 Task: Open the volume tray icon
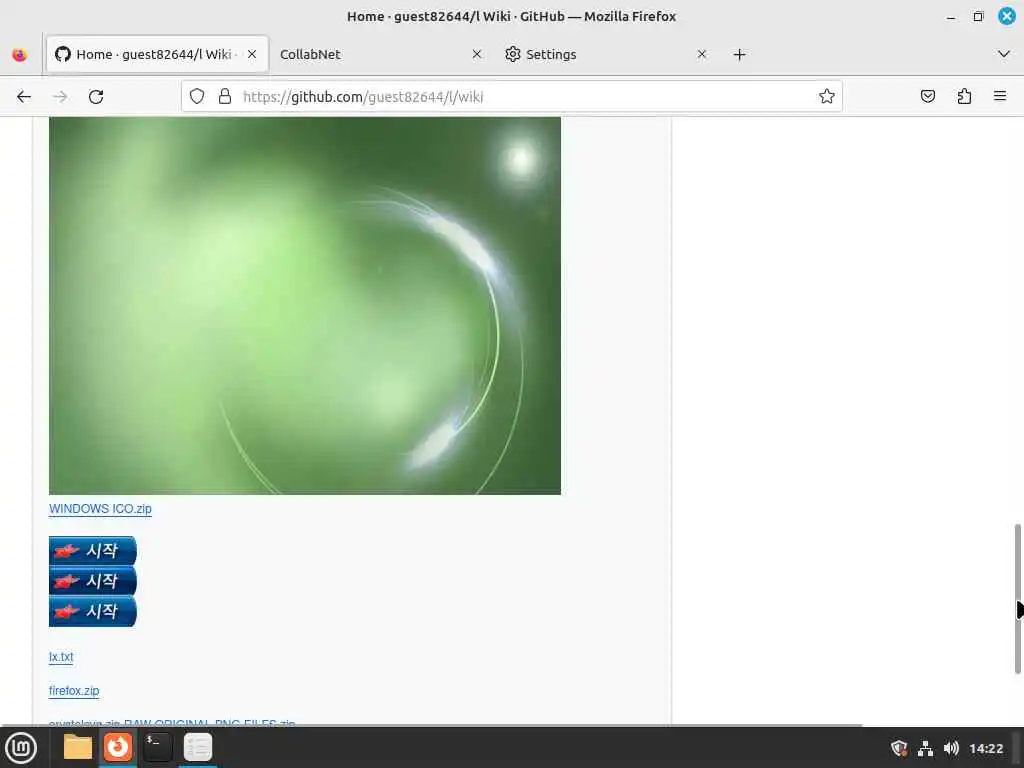click(x=952, y=748)
